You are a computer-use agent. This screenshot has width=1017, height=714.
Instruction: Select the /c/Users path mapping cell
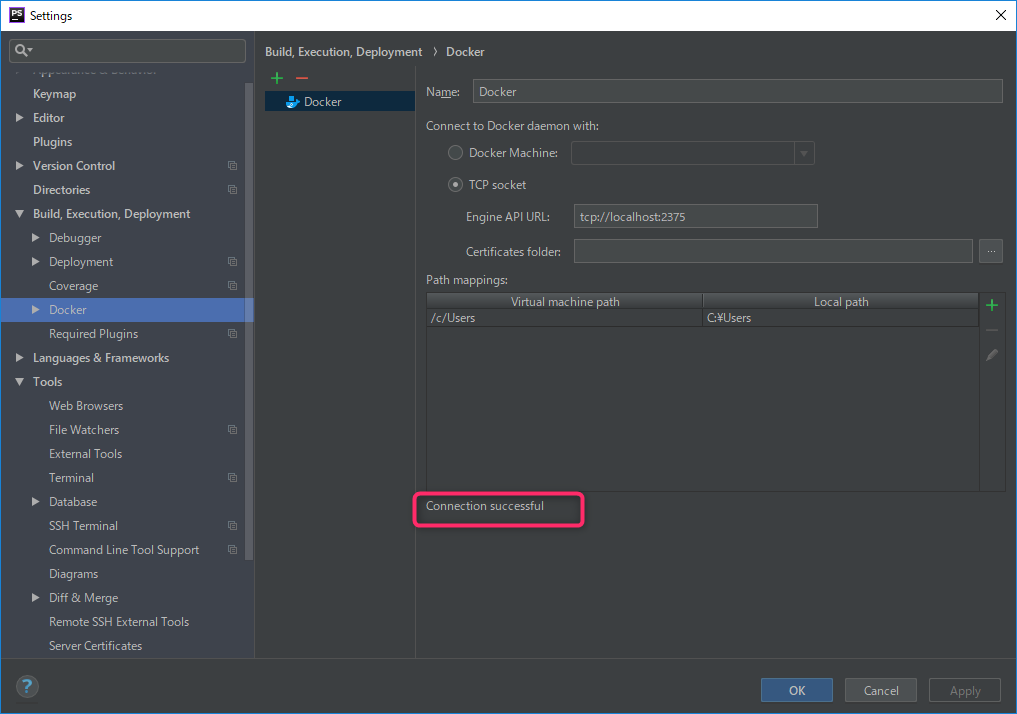pyautogui.click(x=564, y=318)
